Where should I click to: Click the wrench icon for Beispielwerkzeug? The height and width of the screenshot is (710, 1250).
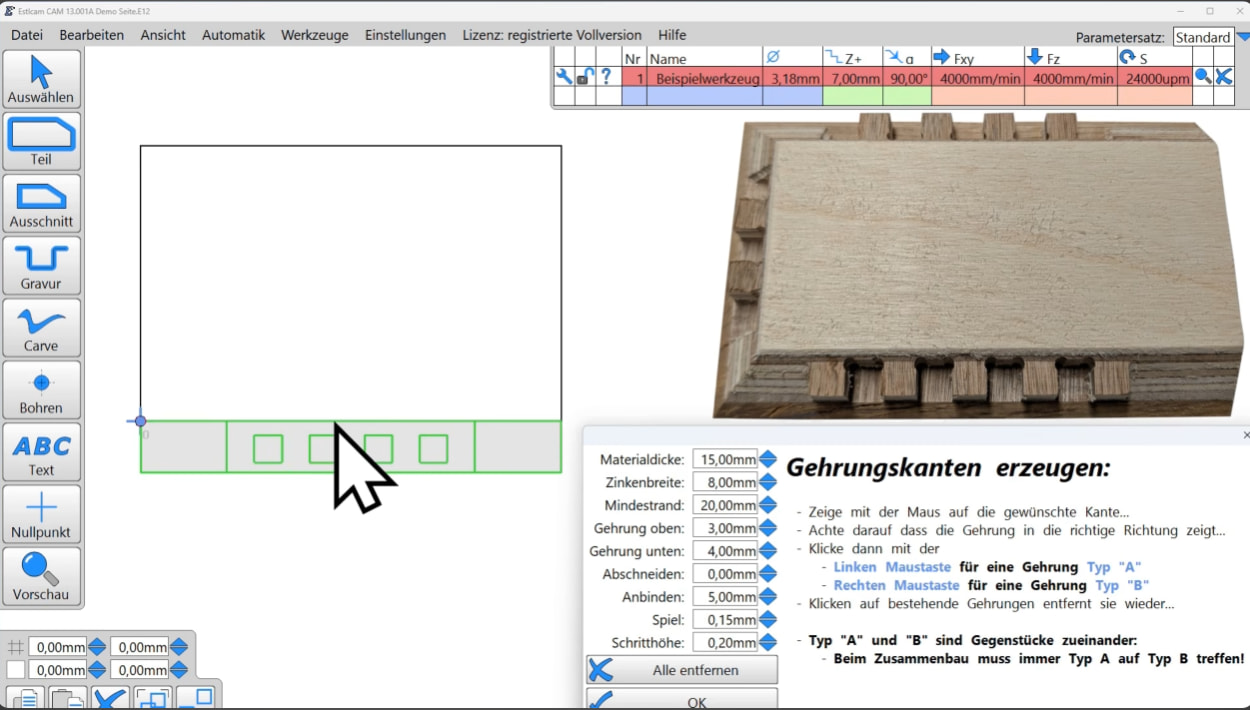click(x=564, y=78)
